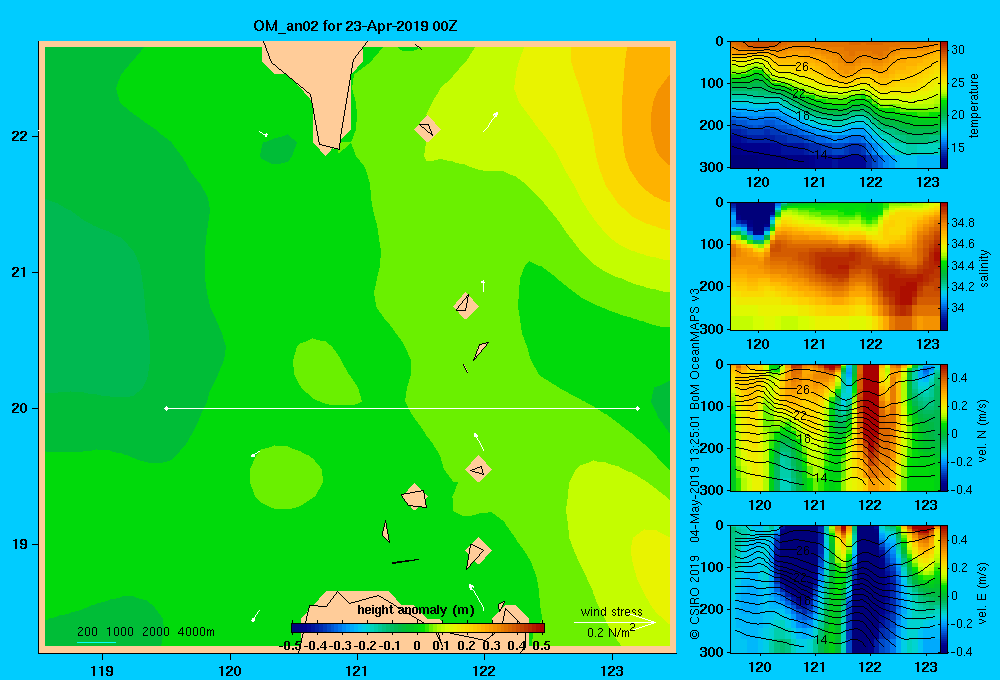The width and height of the screenshot is (1000, 680).
Task: Select the transect line's western endpoint marker
Action: click(166, 408)
